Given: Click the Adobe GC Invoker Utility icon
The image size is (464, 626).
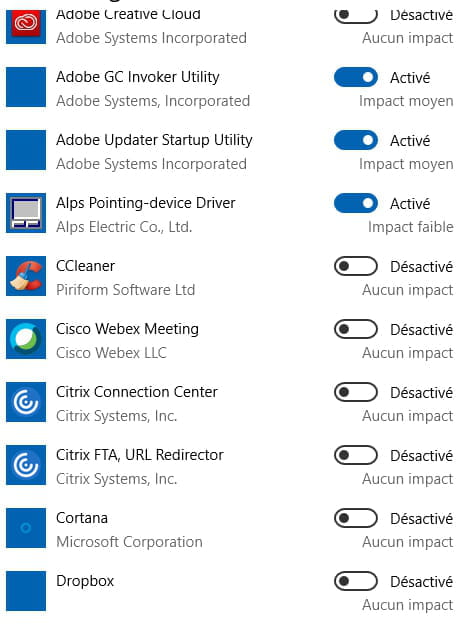Looking at the screenshot, I should [x=26, y=87].
